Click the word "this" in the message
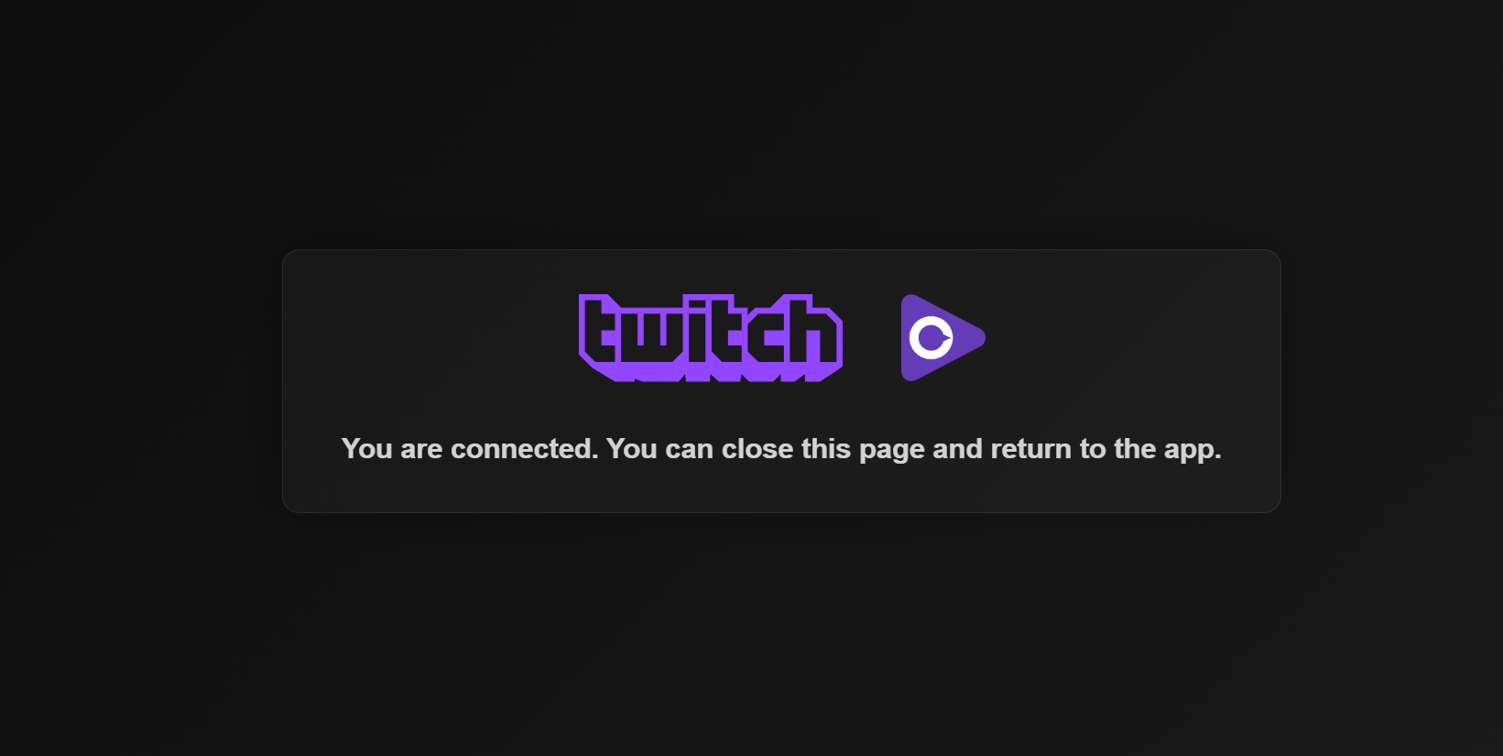Screen dimensions: 1503x756 tap(827, 449)
